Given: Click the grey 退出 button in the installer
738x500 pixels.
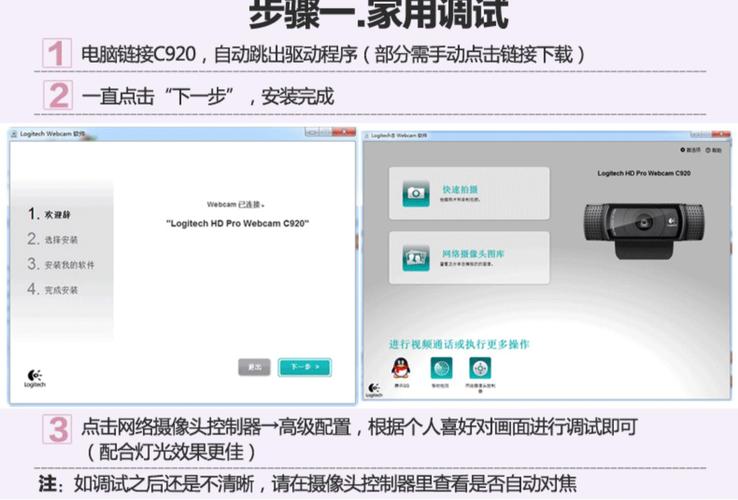Looking at the screenshot, I should tap(254, 367).
